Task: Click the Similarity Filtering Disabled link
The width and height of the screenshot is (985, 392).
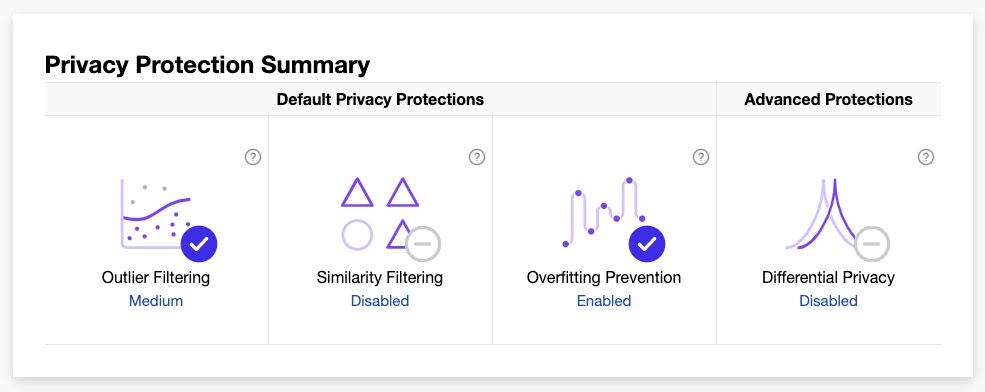Action: (x=380, y=301)
